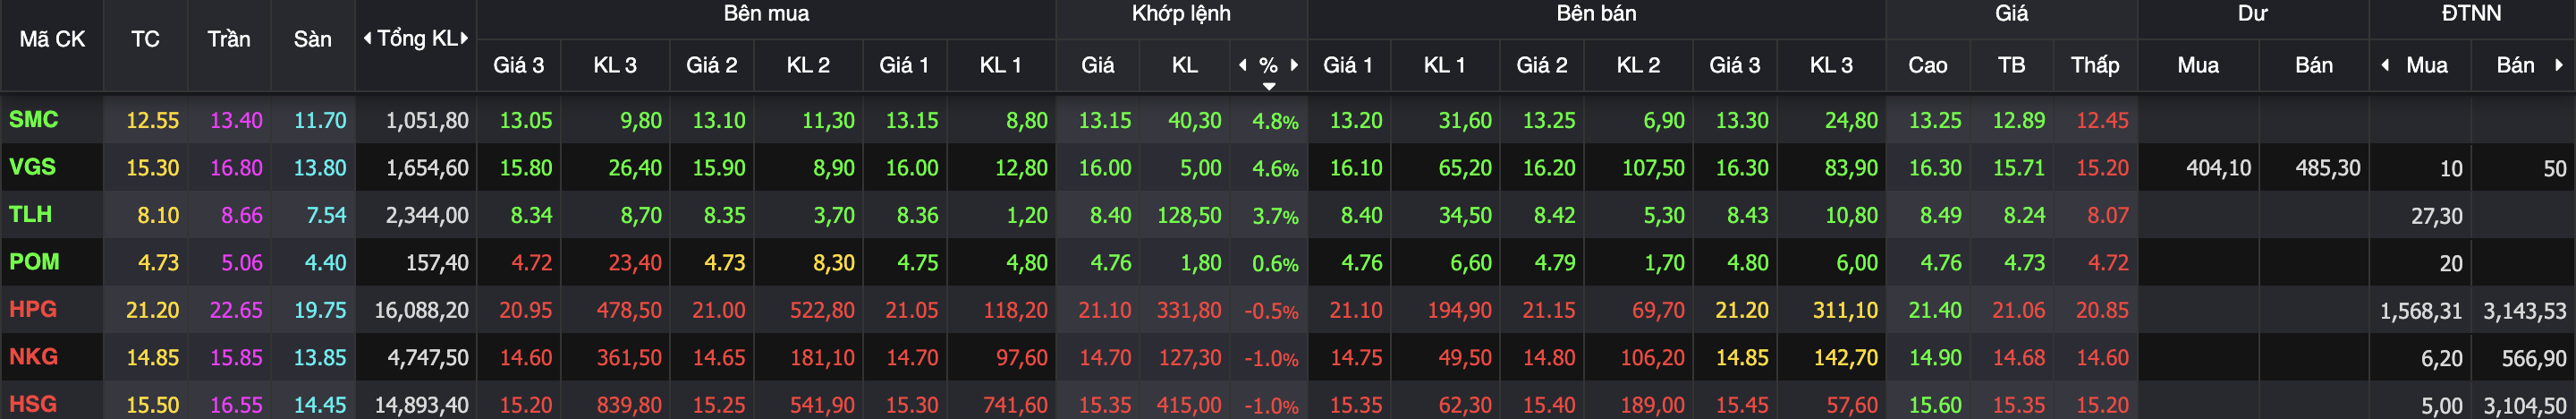
Task: Click HPG total volume 16,088,20
Action: coord(421,310)
